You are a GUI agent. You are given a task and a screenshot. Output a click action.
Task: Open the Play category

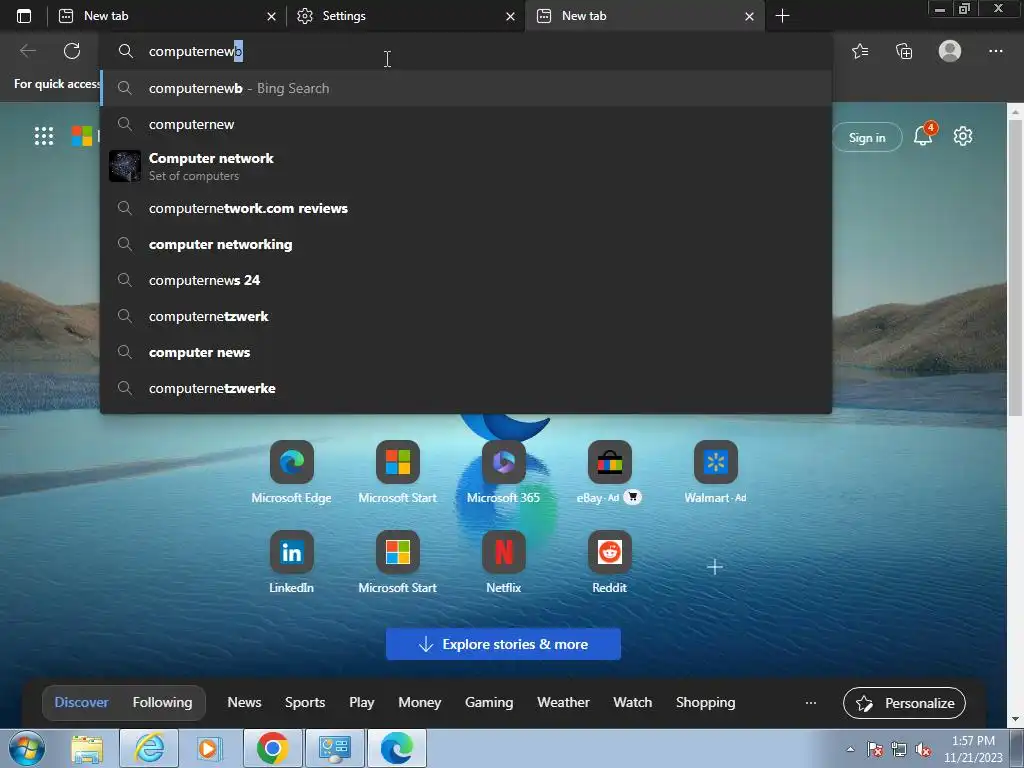click(361, 703)
